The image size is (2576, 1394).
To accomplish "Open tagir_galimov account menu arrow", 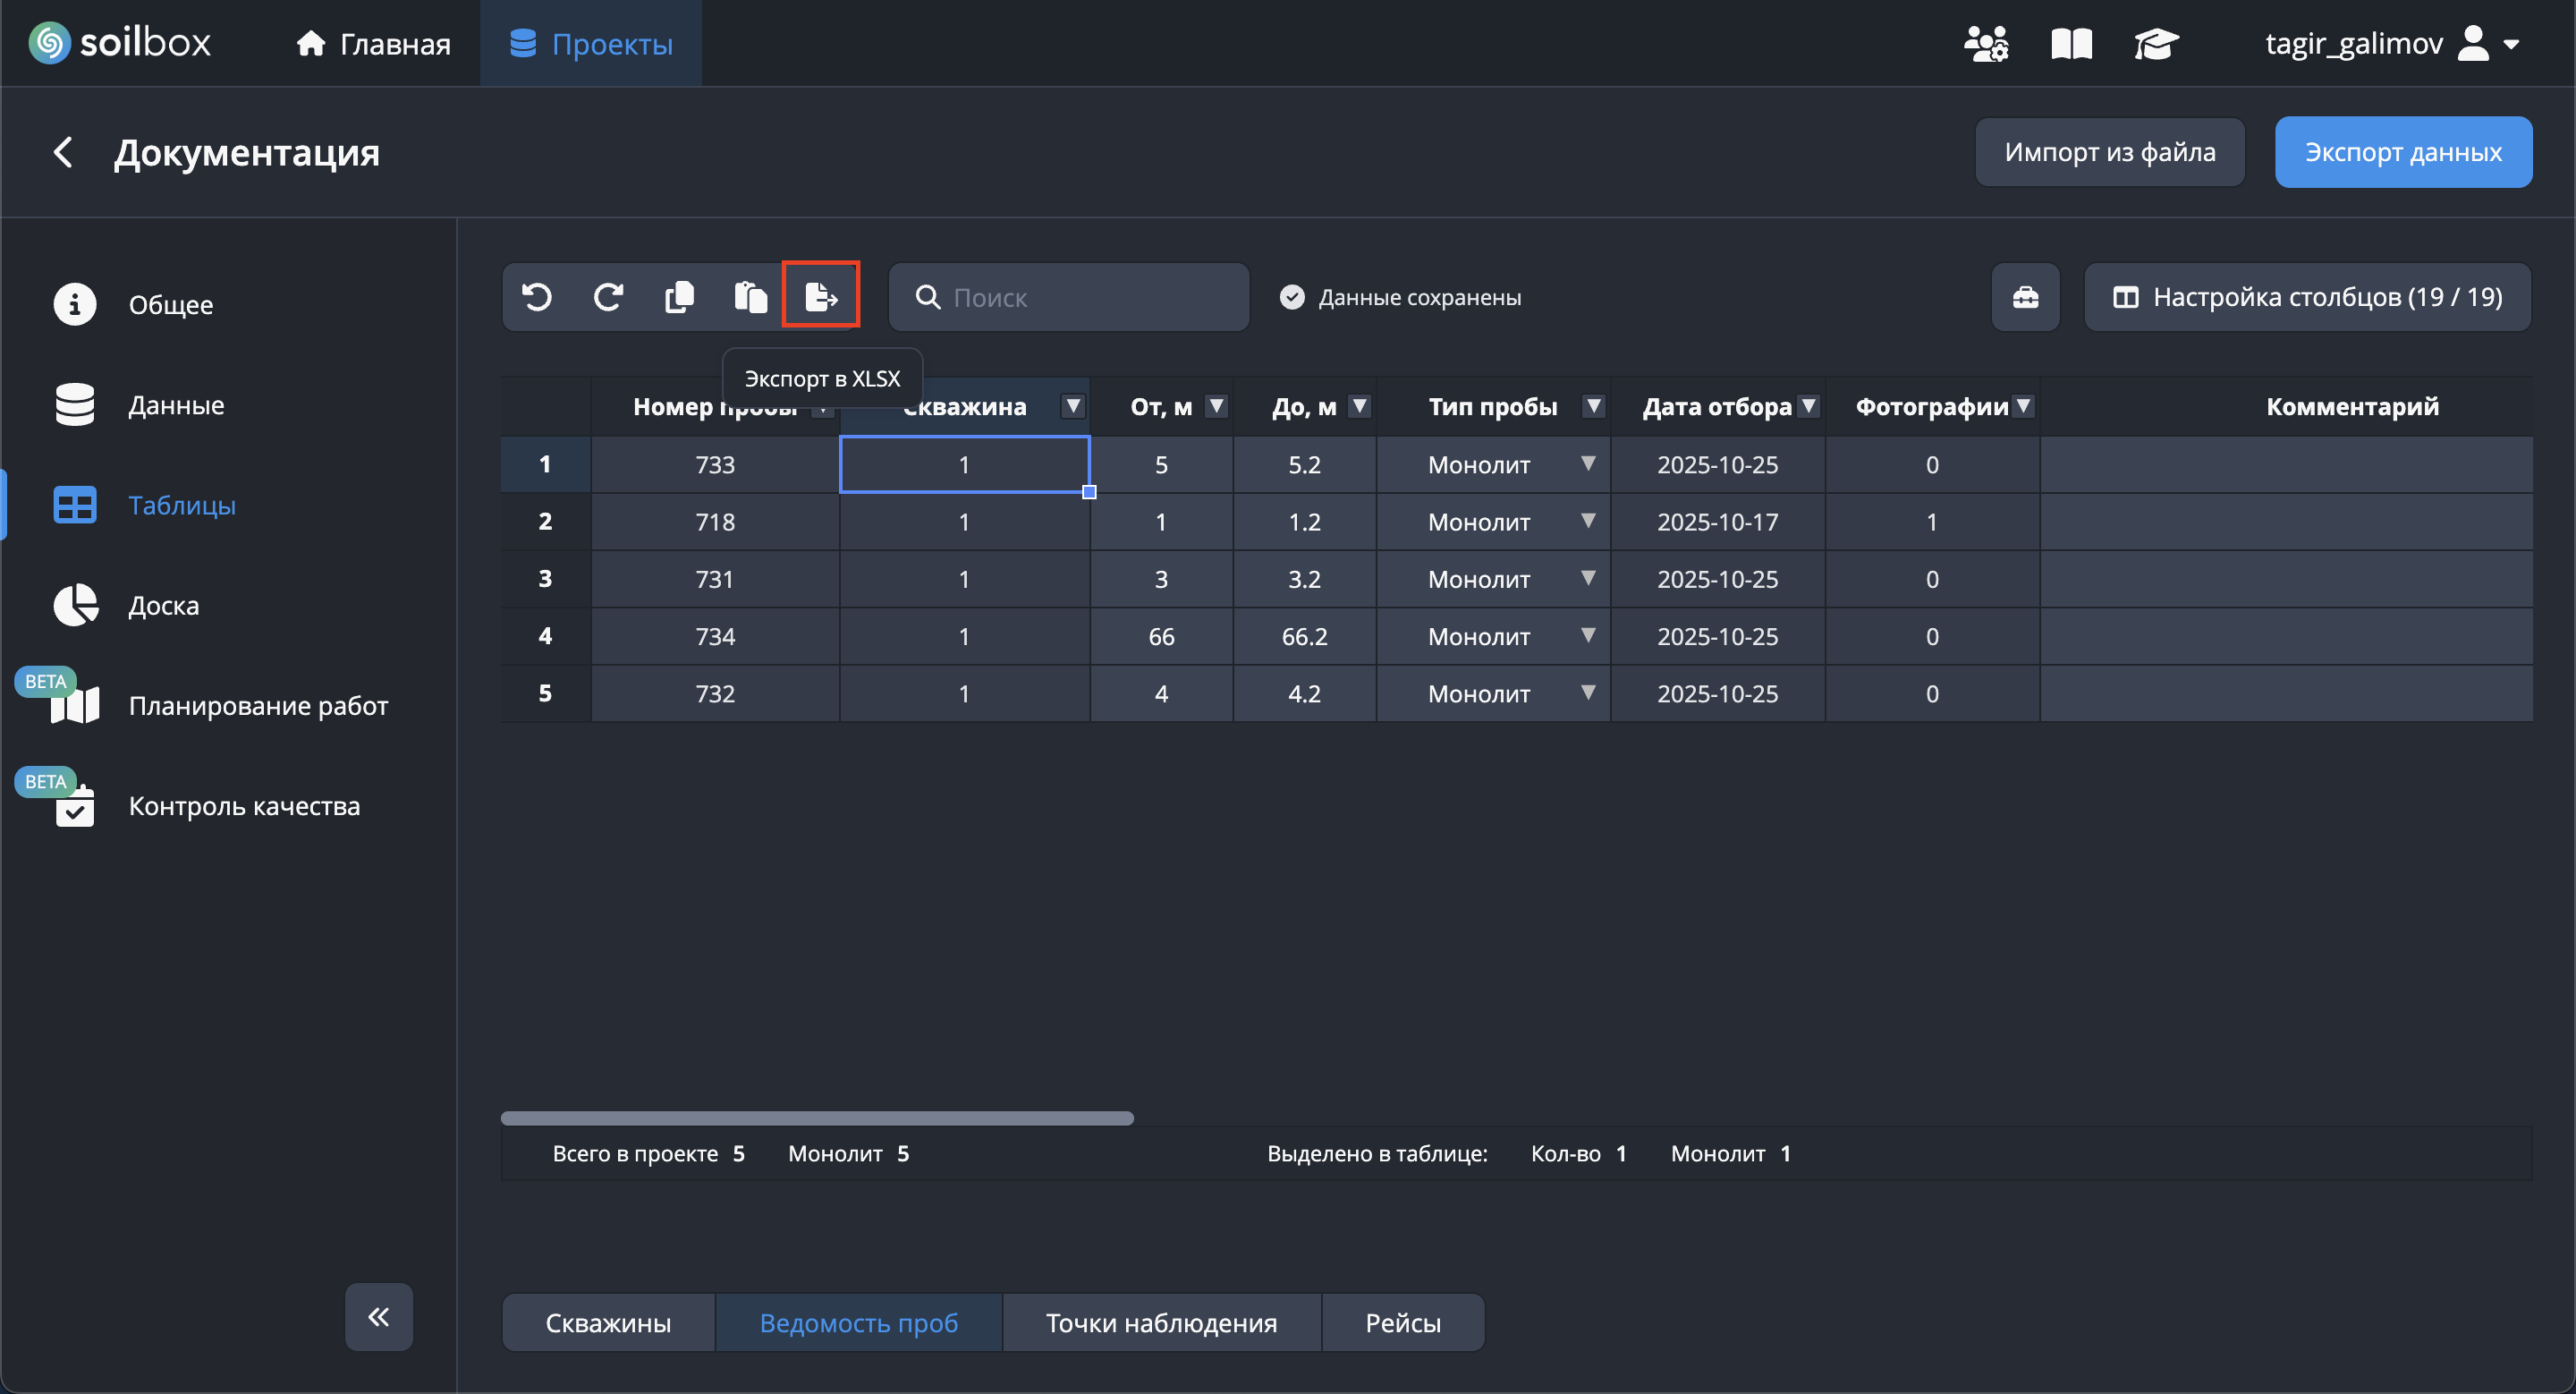I will tap(2511, 44).
